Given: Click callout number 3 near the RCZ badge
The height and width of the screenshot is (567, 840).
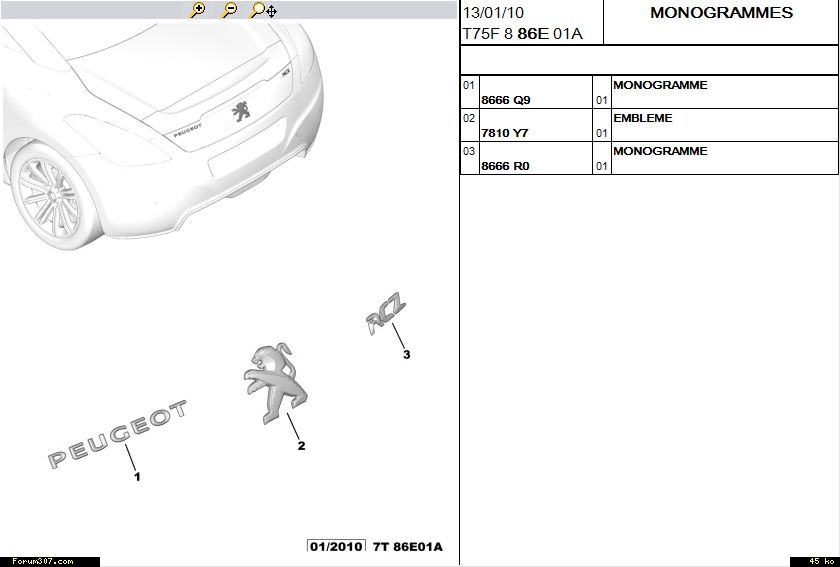Looking at the screenshot, I should coord(406,354).
